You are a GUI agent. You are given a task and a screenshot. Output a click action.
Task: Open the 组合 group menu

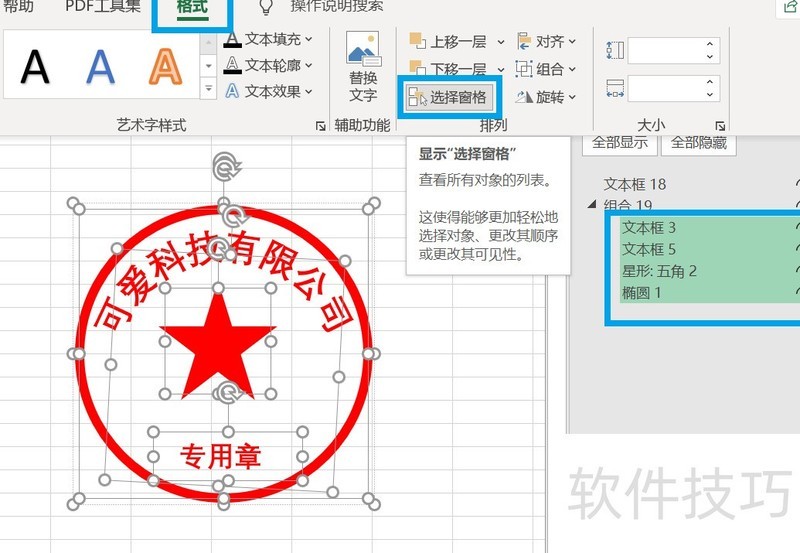tap(546, 69)
